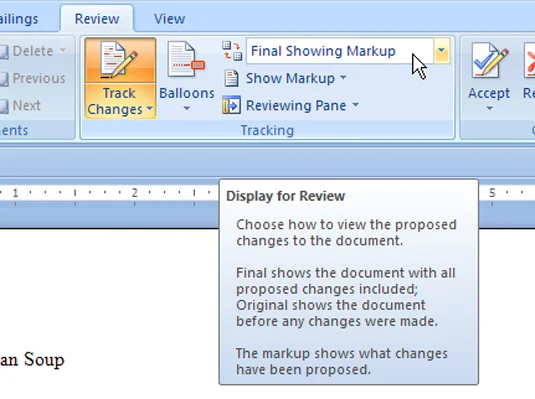The height and width of the screenshot is (399, 535).
Task: Open the Track Changes dropdown arrow
Action: pos(149,109)
